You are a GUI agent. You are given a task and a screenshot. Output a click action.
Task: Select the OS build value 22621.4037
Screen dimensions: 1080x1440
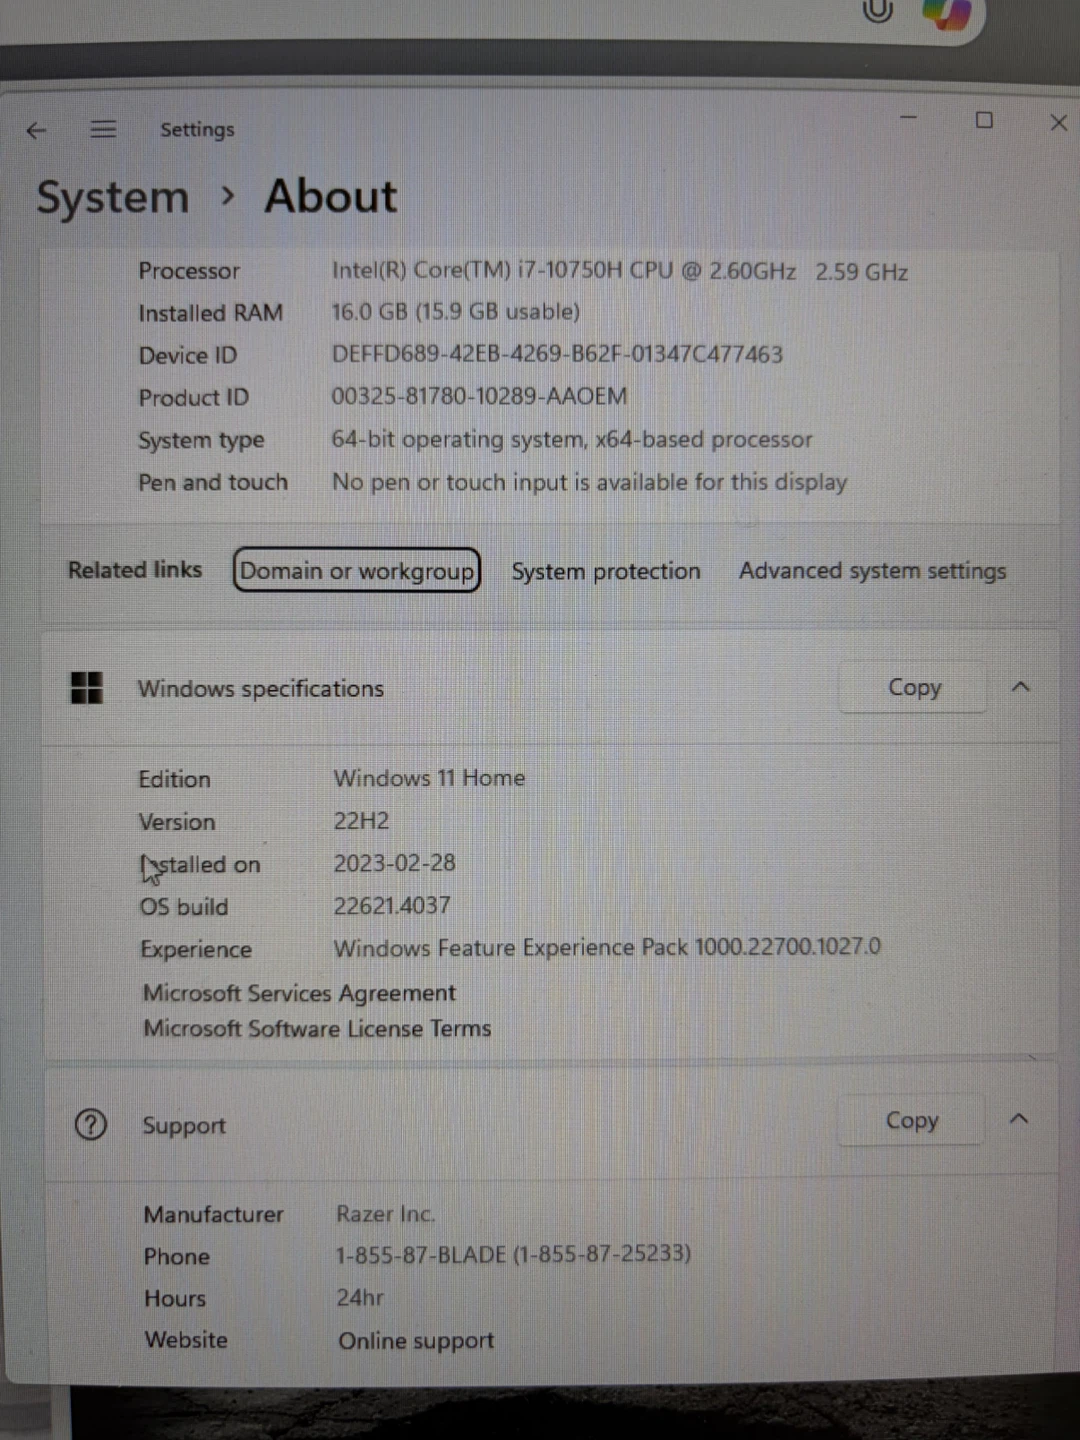[x=392, y=906]
